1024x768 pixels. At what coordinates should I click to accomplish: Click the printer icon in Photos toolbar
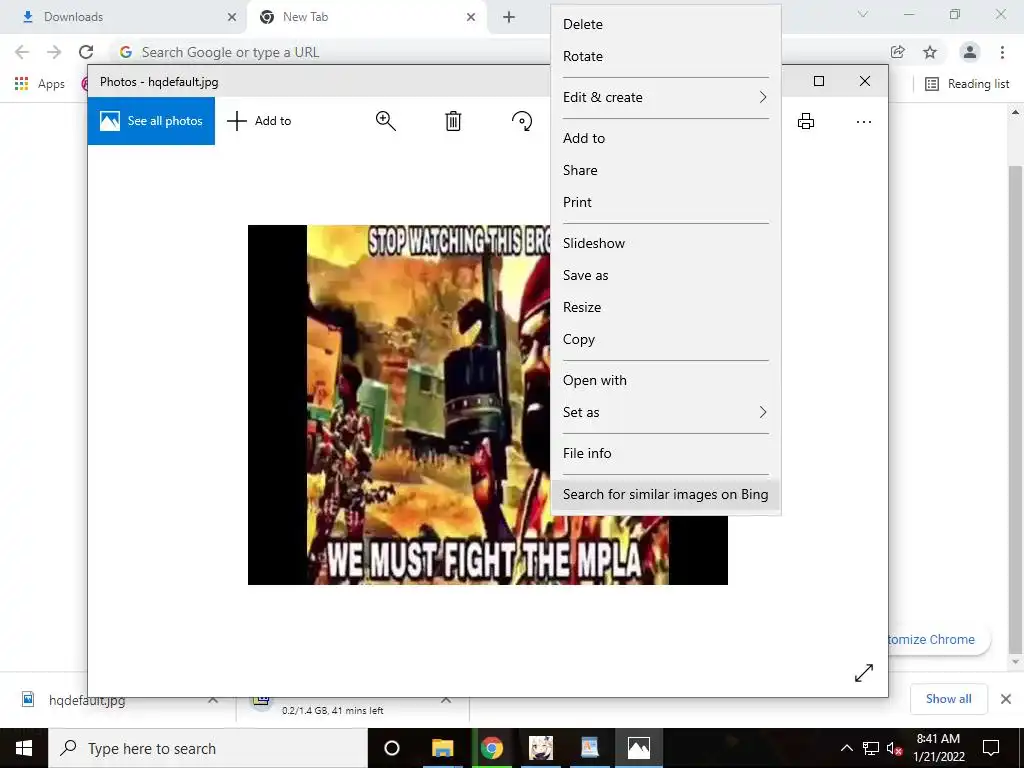tap(806, 121)
